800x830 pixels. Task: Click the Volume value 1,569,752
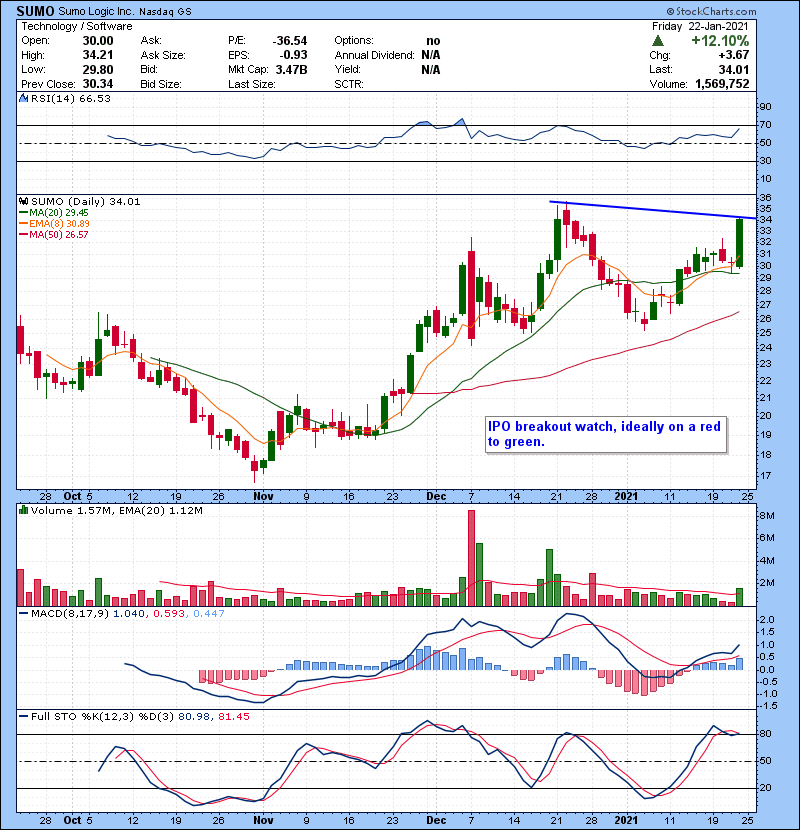722,84
